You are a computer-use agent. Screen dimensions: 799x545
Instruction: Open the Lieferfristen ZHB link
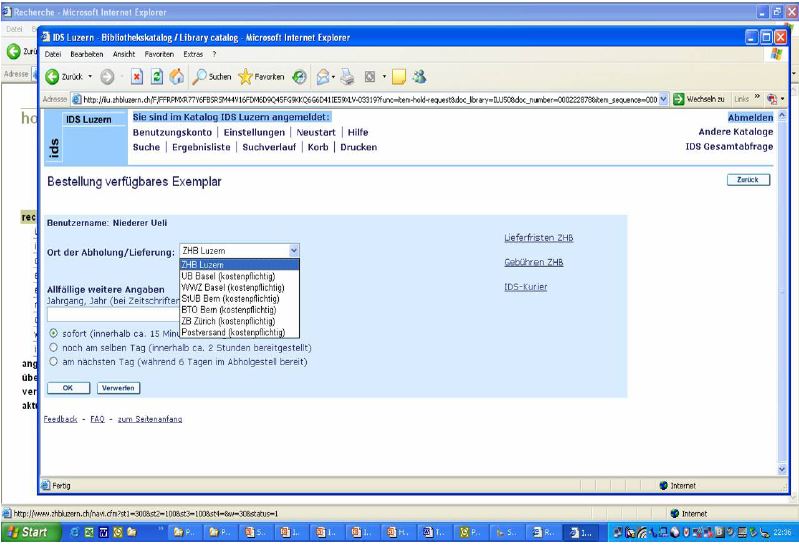point(544,237)
